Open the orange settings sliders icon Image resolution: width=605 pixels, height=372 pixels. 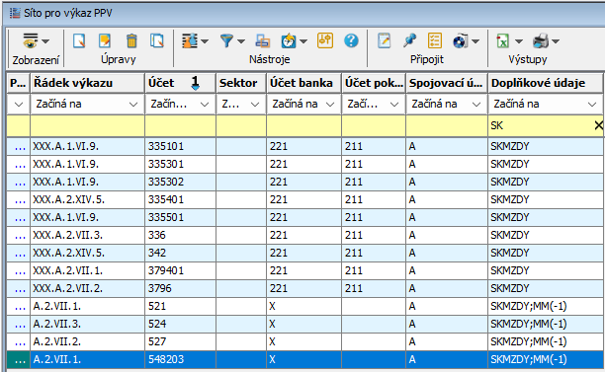click(325, 41)
